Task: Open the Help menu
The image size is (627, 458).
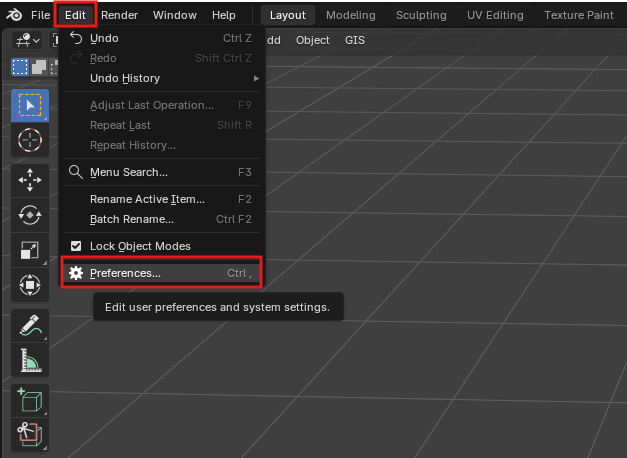Action: (224, 15)
